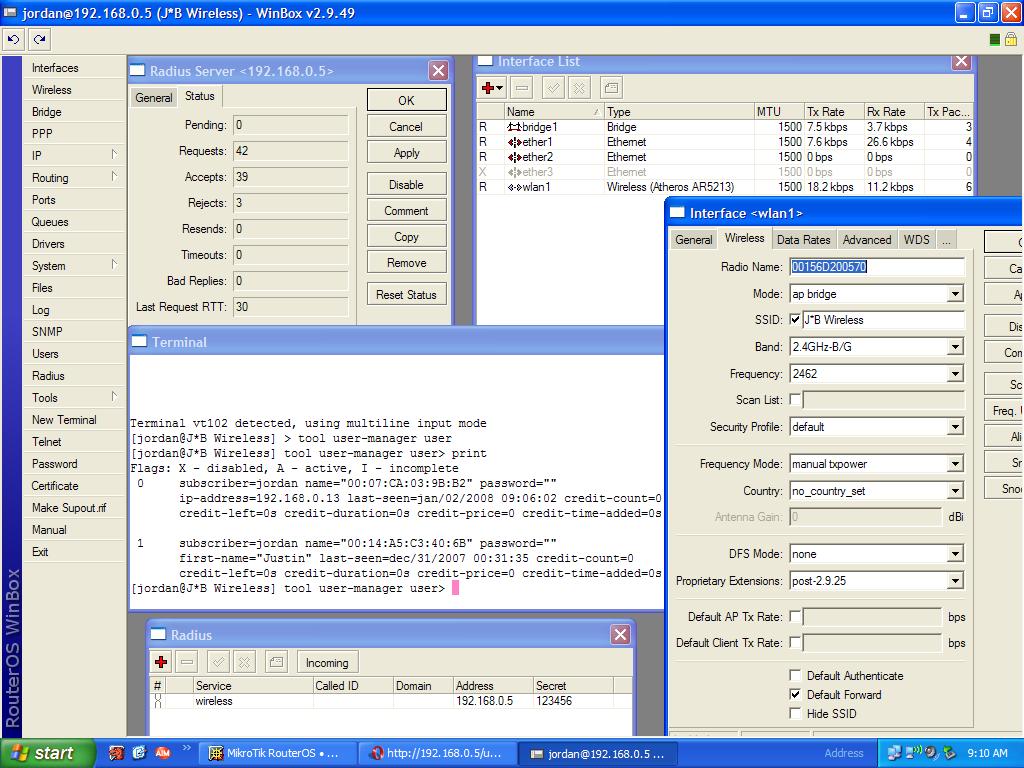The height and width of the screenshot is (768, 1024).
Task: Click the redo arrow in WinBox toolbar
Action: [39, 39]
